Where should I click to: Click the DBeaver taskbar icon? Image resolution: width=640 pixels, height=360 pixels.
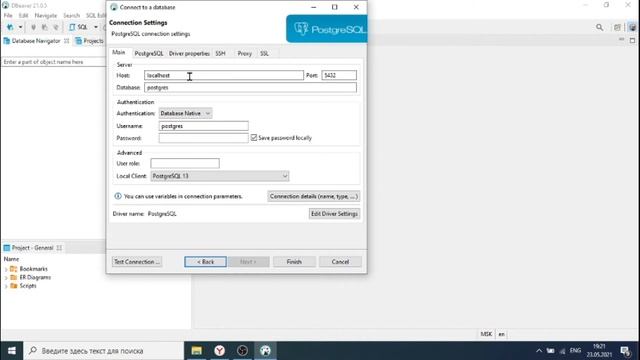(265, 351)
